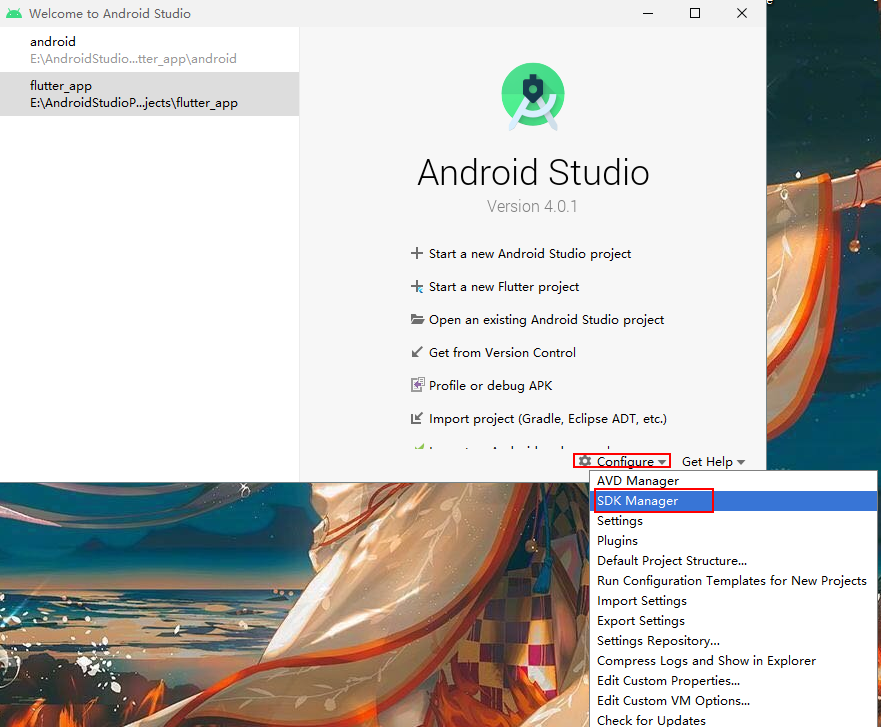This screenshot has height=727, width=881.
Task: Click the Configure gear icon
Action: (x=584, y=461)
